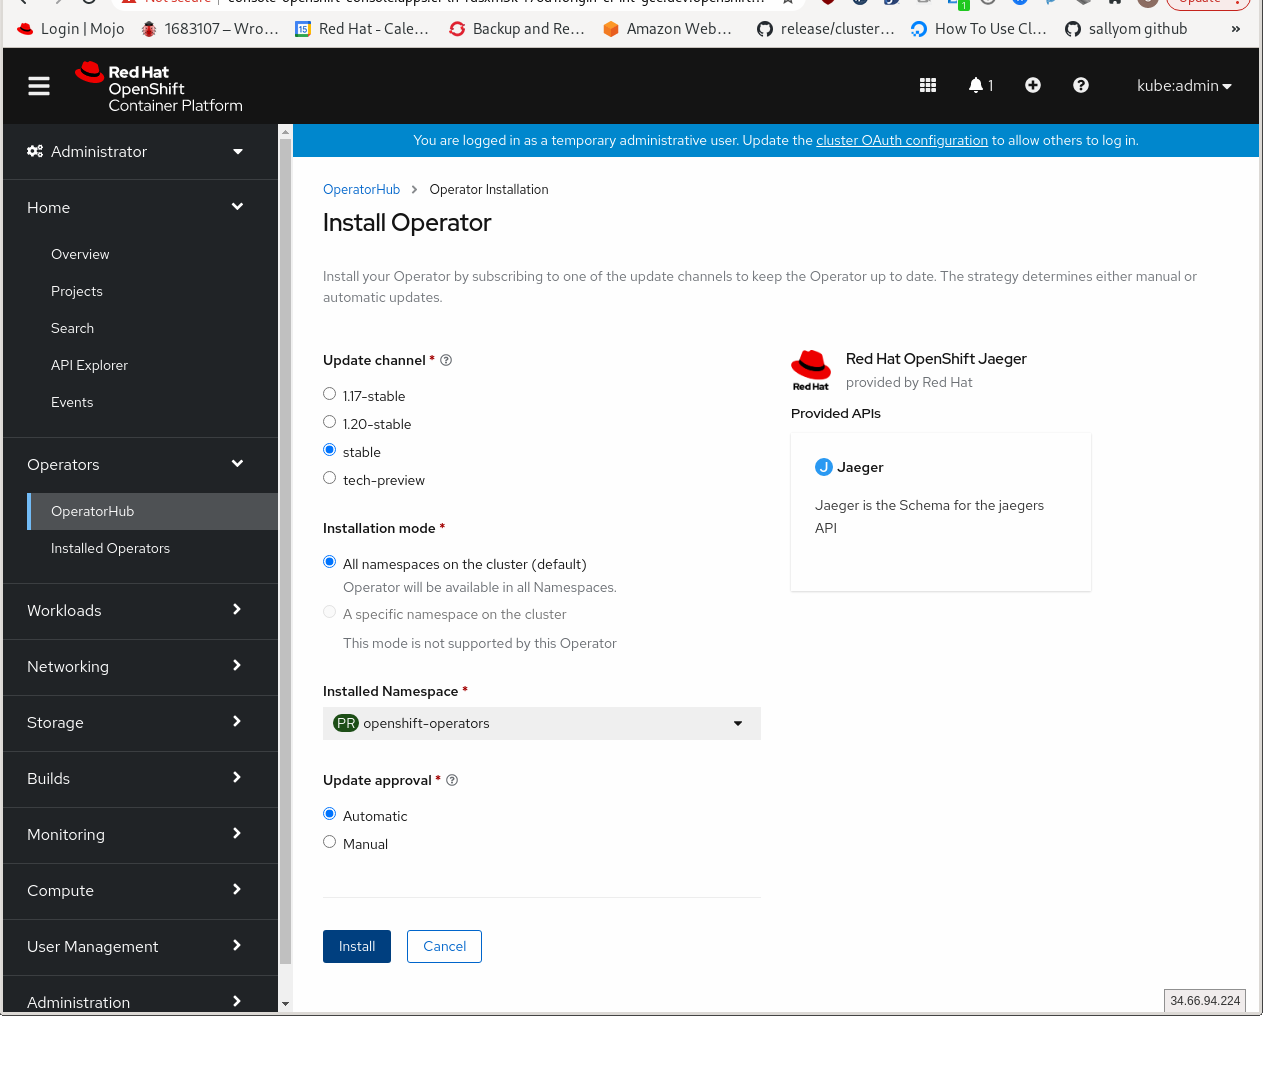
Task: Click the Update channel help icon
Action: pos(446,360)
